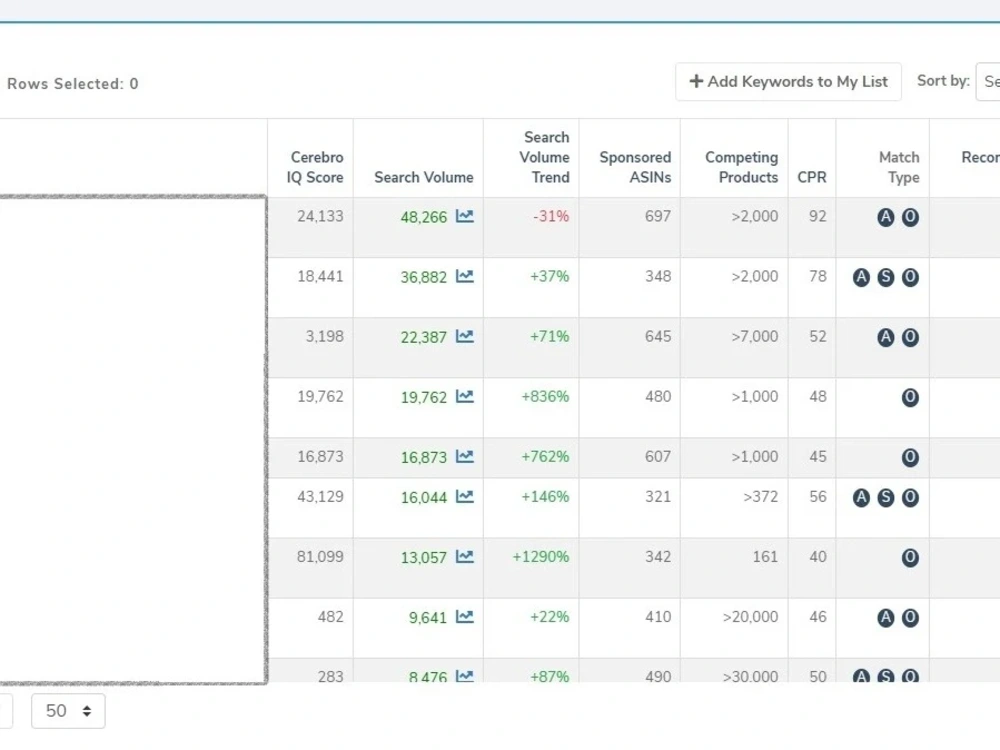Click chart icon next to 9,641 volume
Viewport: 1000px width, 750px height.
click(x=465, y=617)
